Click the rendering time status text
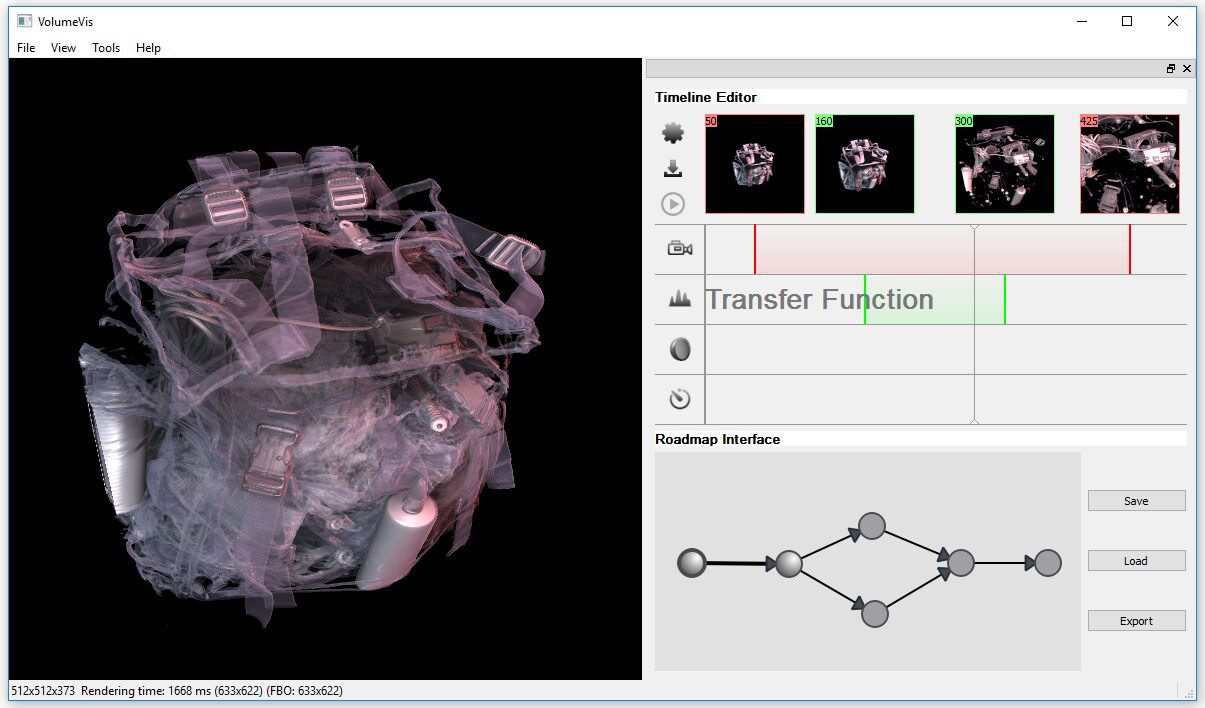The image size is (1205, 708). point(211,690)
